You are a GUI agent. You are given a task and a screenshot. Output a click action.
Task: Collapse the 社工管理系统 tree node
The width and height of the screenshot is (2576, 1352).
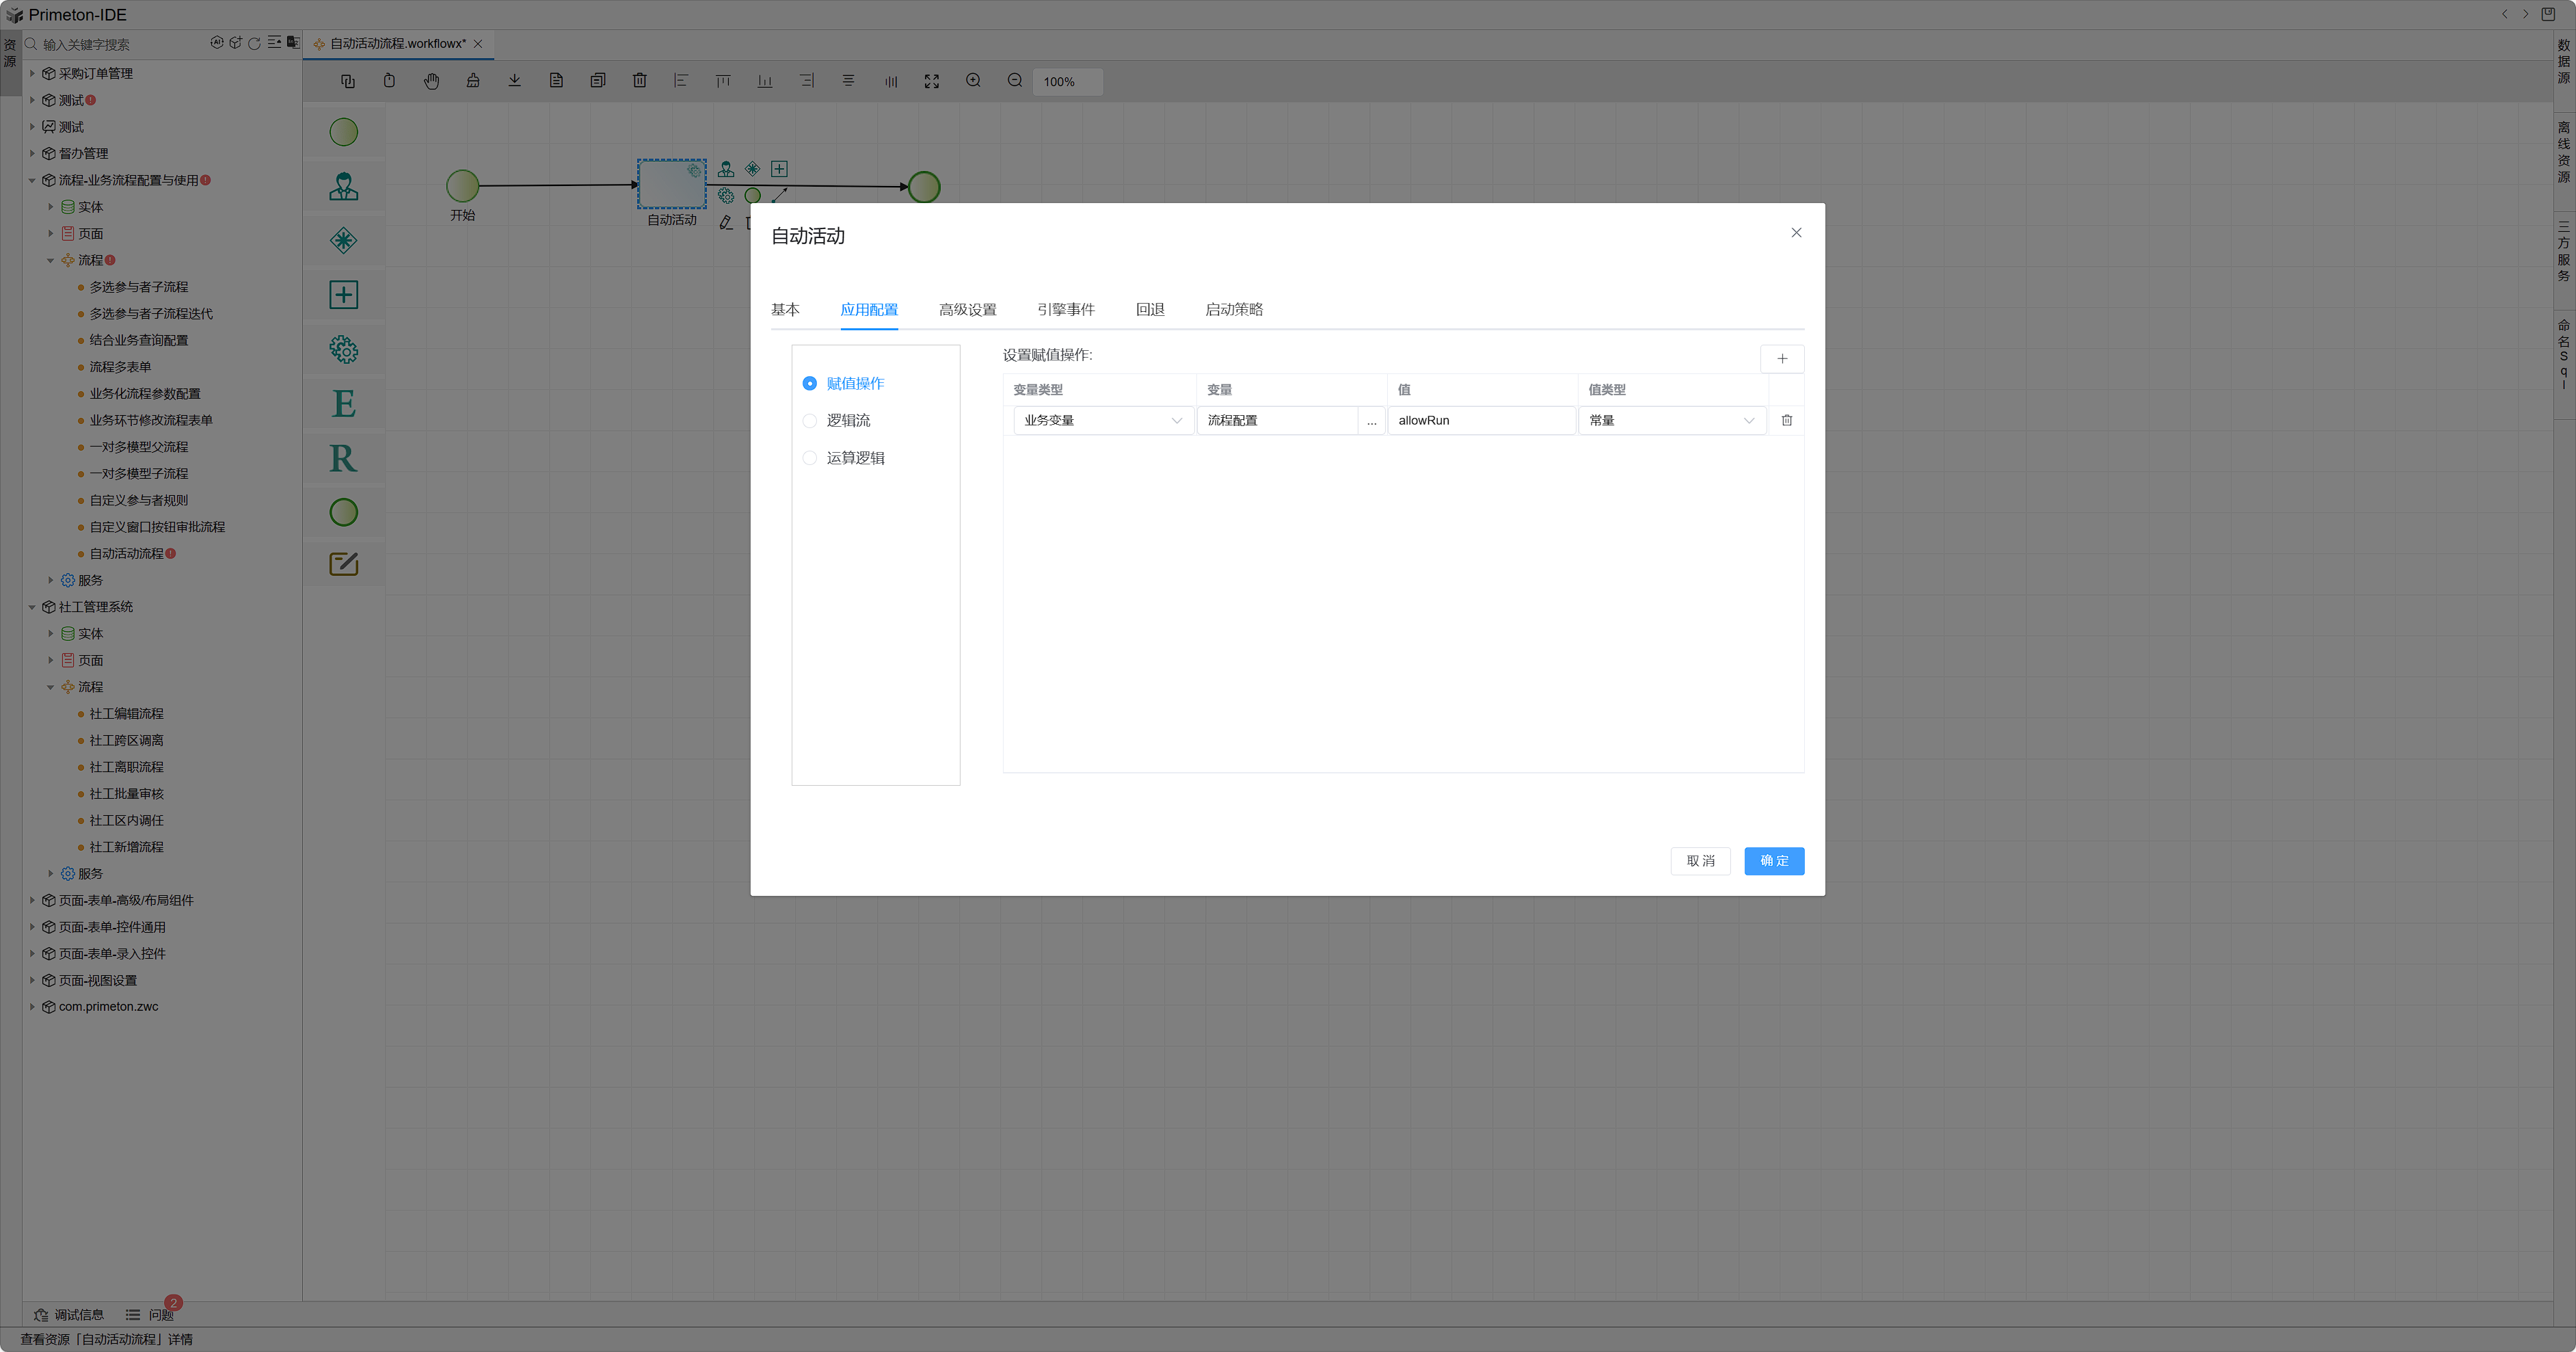[32, 607]
